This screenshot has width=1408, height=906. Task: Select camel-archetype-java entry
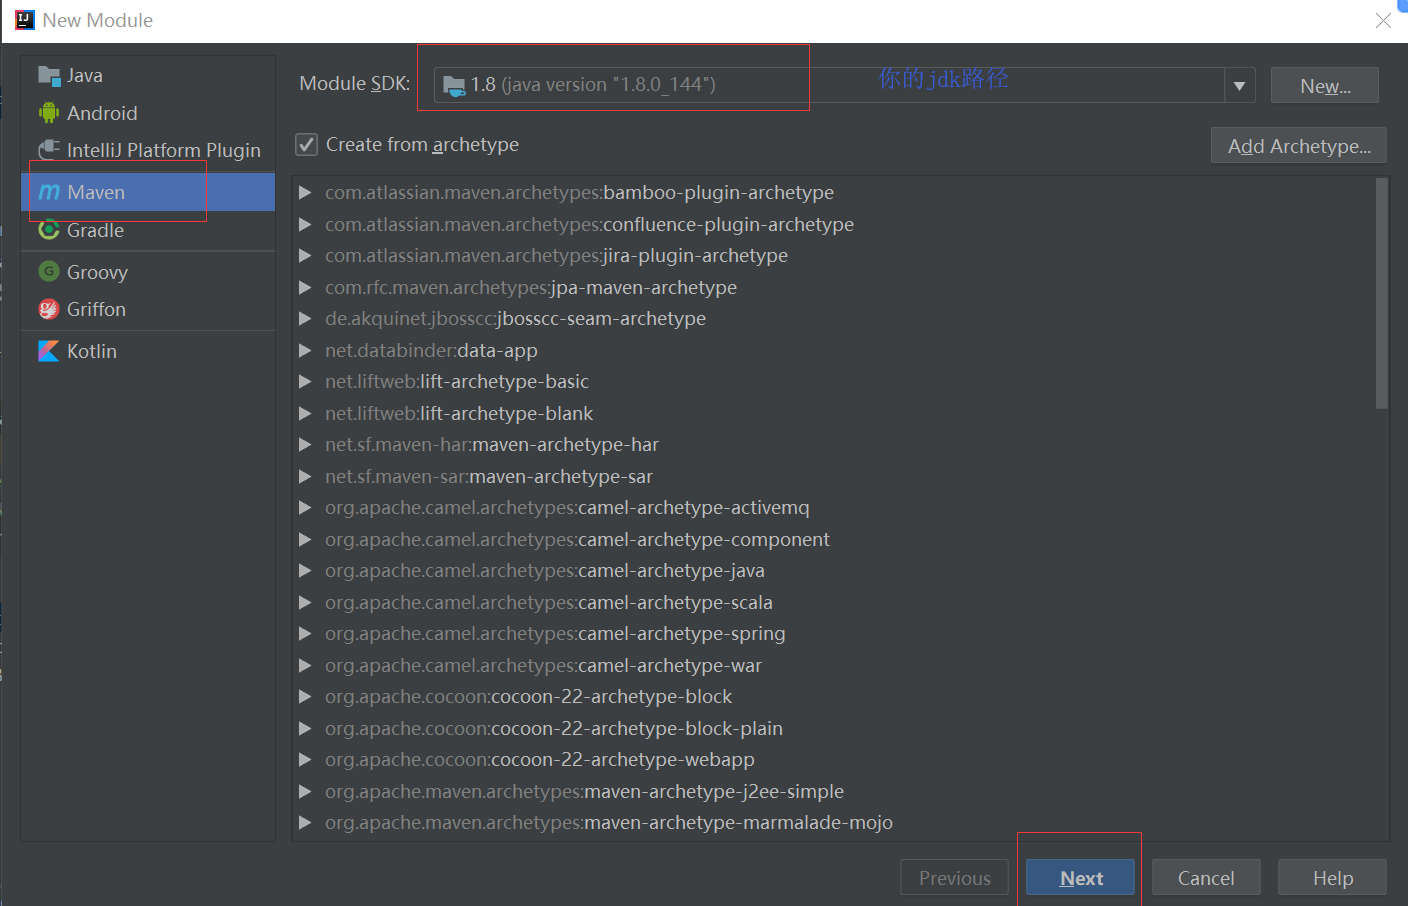545,570
